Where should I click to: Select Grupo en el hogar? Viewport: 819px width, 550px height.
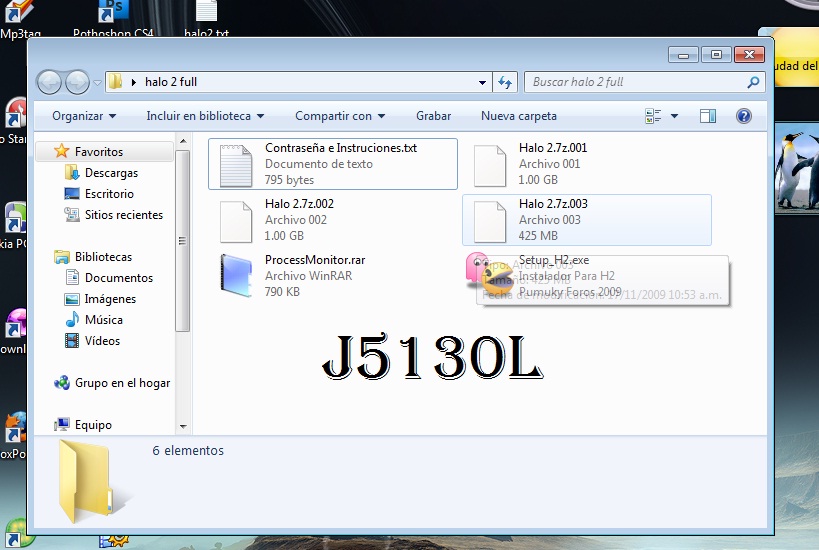click(x=122, y=383)
